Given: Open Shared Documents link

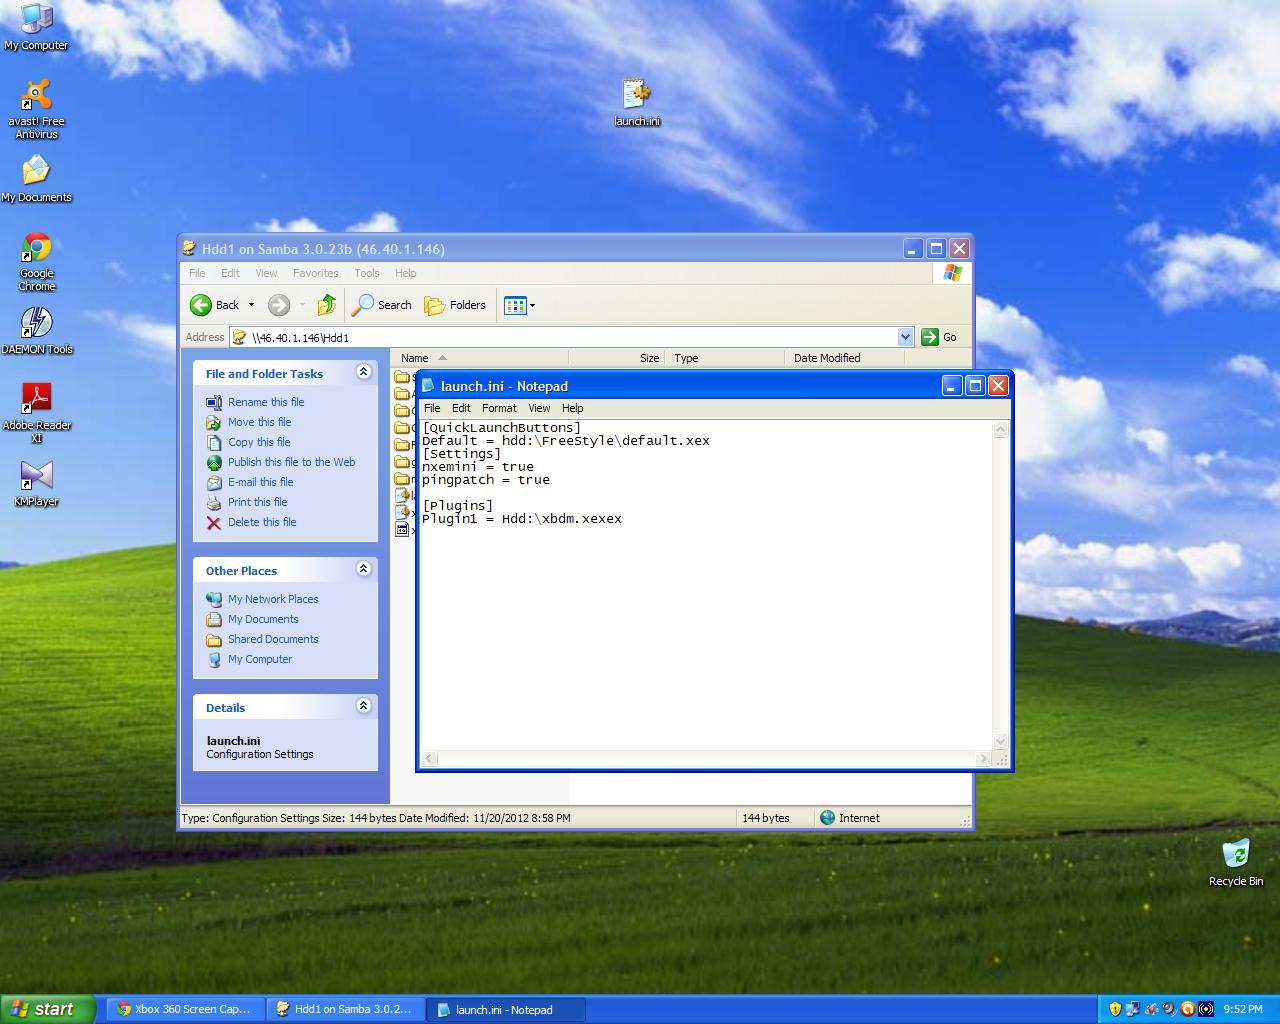Looking at the screenshot, I should point(273,639).
